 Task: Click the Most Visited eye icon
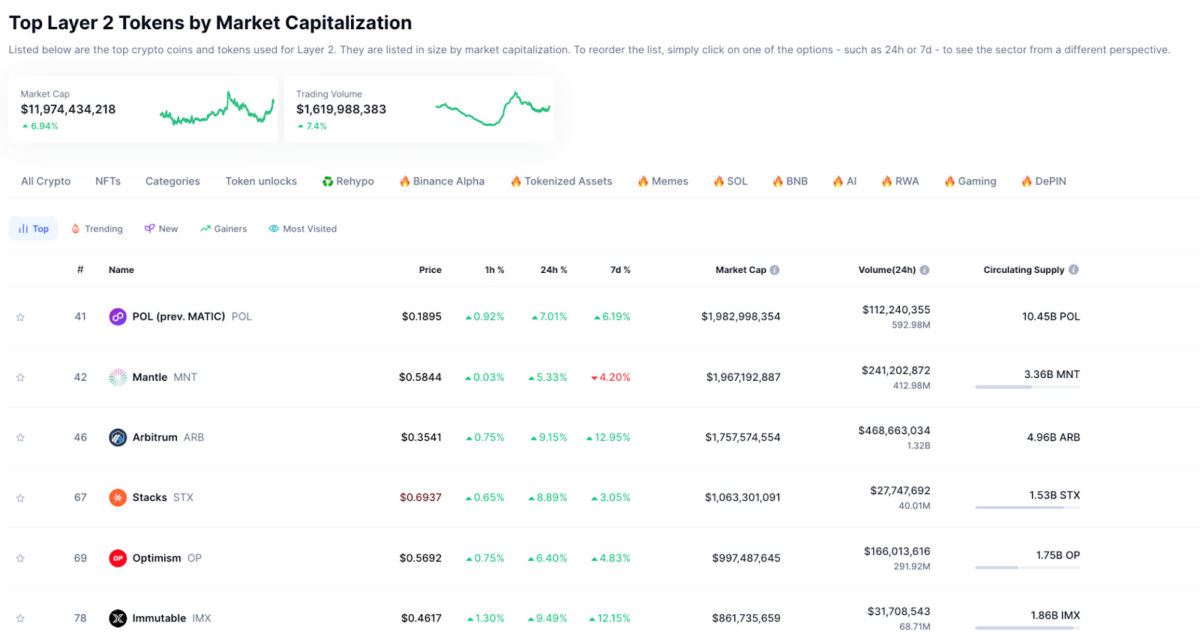click(x=273, y=229)
